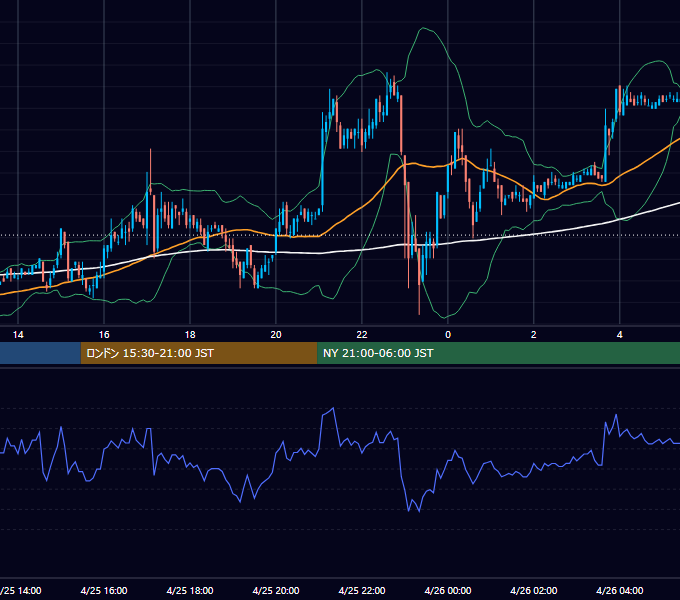Click the 20 hour label on price chart axis
This screenshot has width=680, height=600.
pos(276,335)
